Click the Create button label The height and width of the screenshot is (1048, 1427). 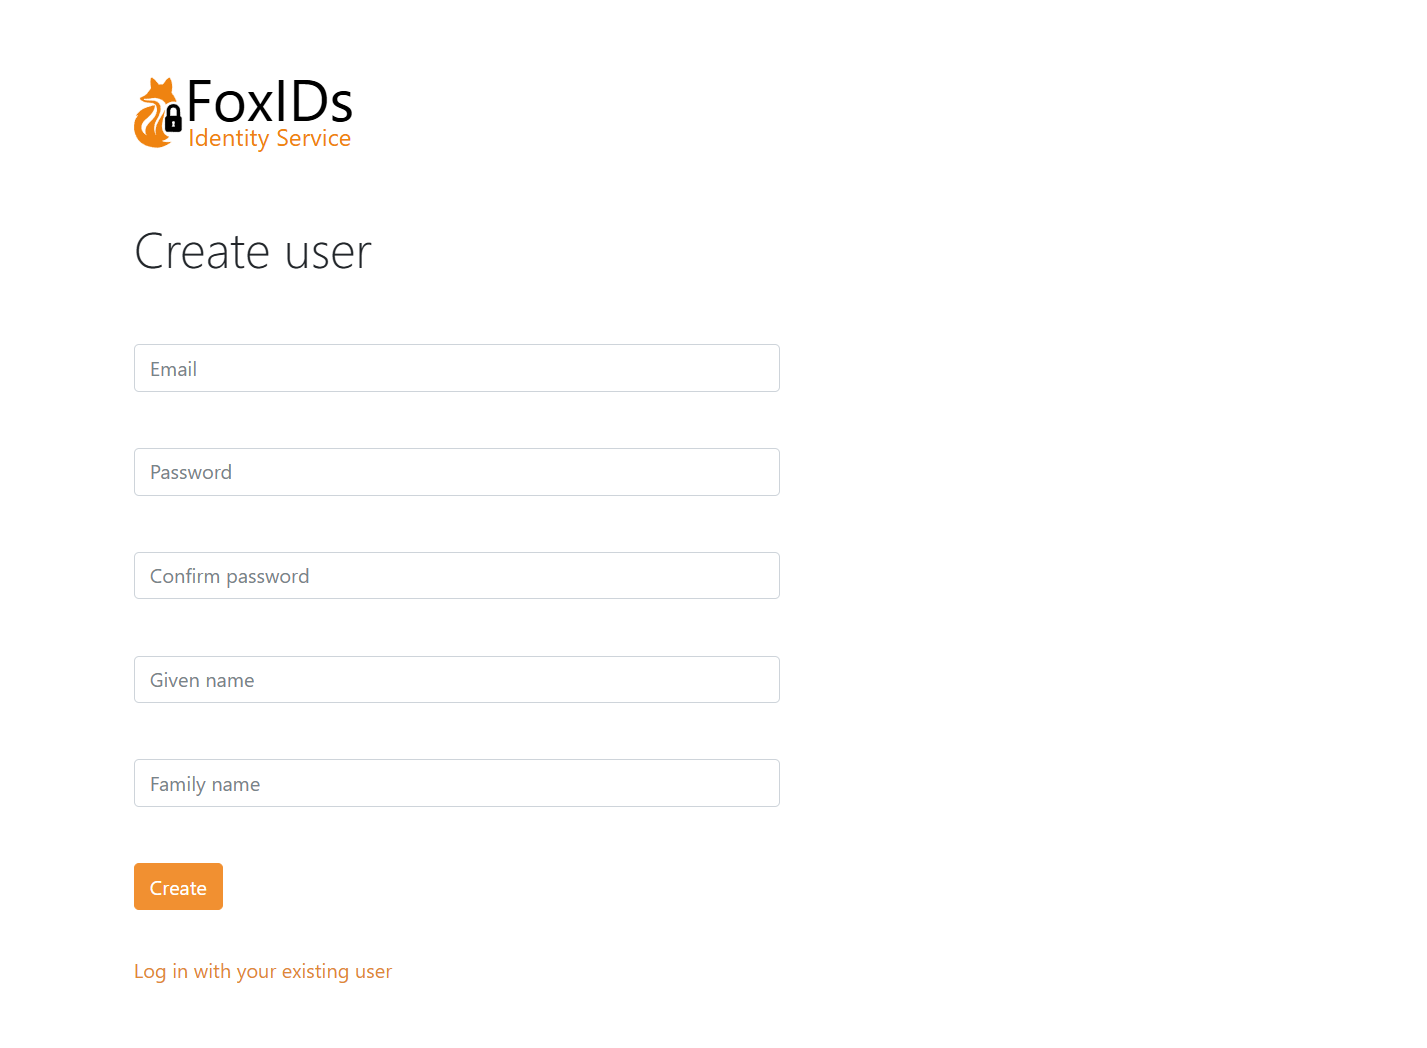178,886
